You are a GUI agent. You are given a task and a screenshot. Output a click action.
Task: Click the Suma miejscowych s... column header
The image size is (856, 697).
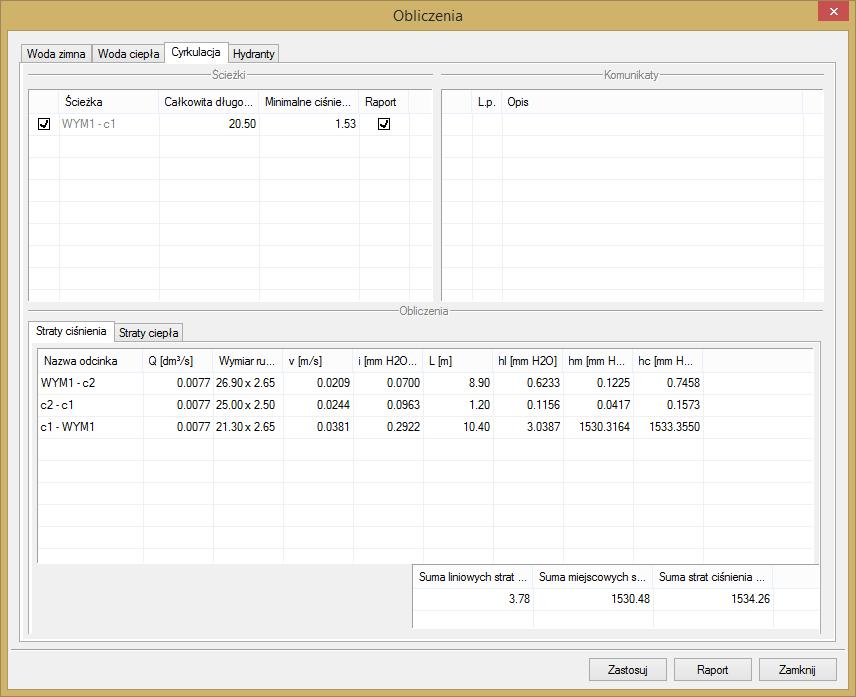pos(593,577)
